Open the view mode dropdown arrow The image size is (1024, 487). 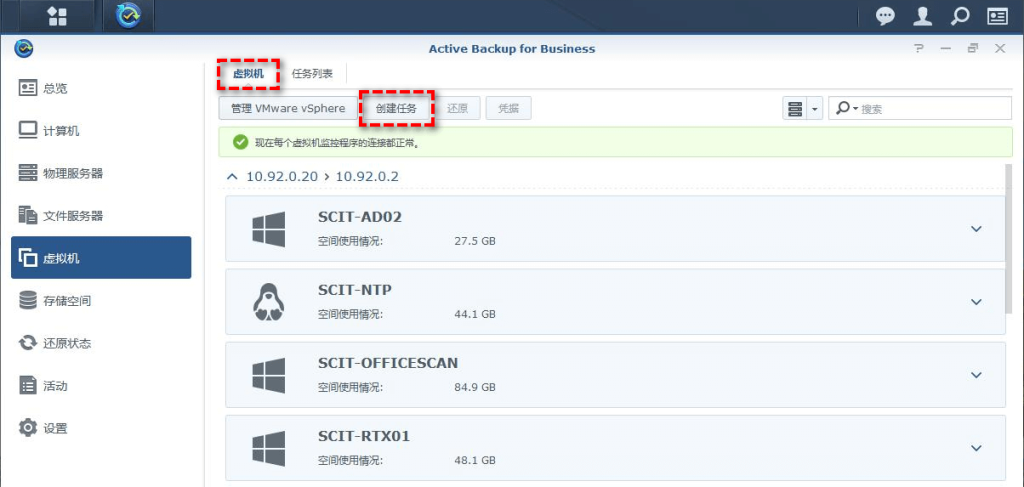coord(814,108)
